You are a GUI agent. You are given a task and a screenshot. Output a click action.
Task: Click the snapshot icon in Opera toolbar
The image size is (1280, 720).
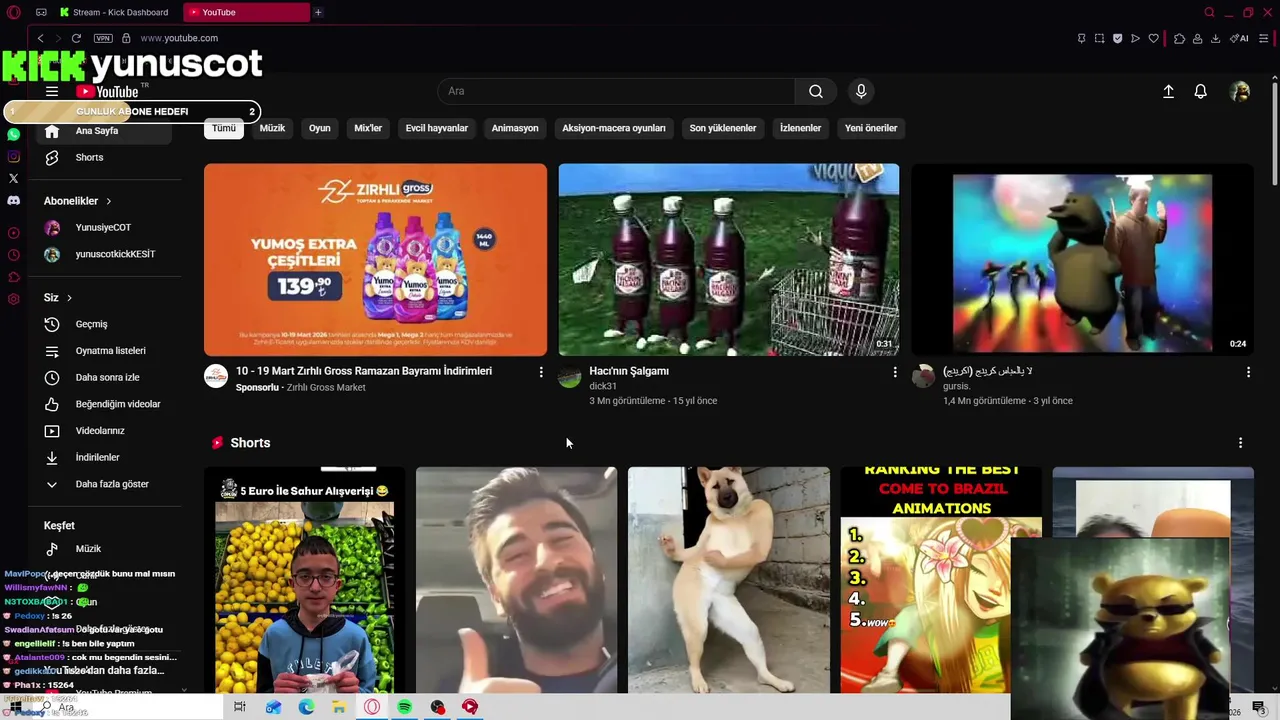click(1099, 38)
